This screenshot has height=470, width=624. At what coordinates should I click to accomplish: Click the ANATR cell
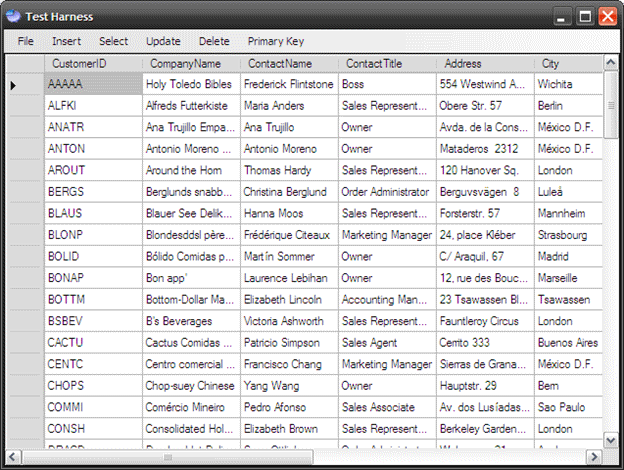[x=93, y=127]
